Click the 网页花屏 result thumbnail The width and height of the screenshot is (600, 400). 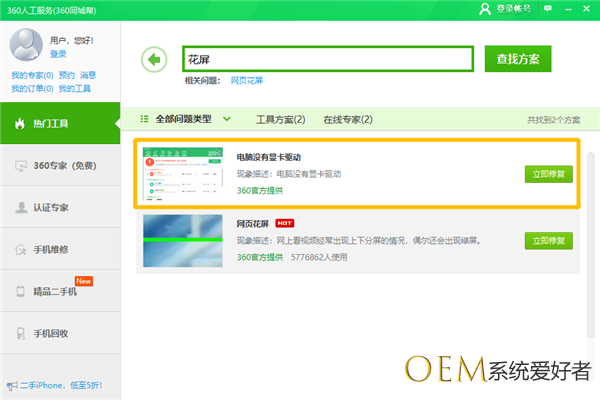pos(183,240)
